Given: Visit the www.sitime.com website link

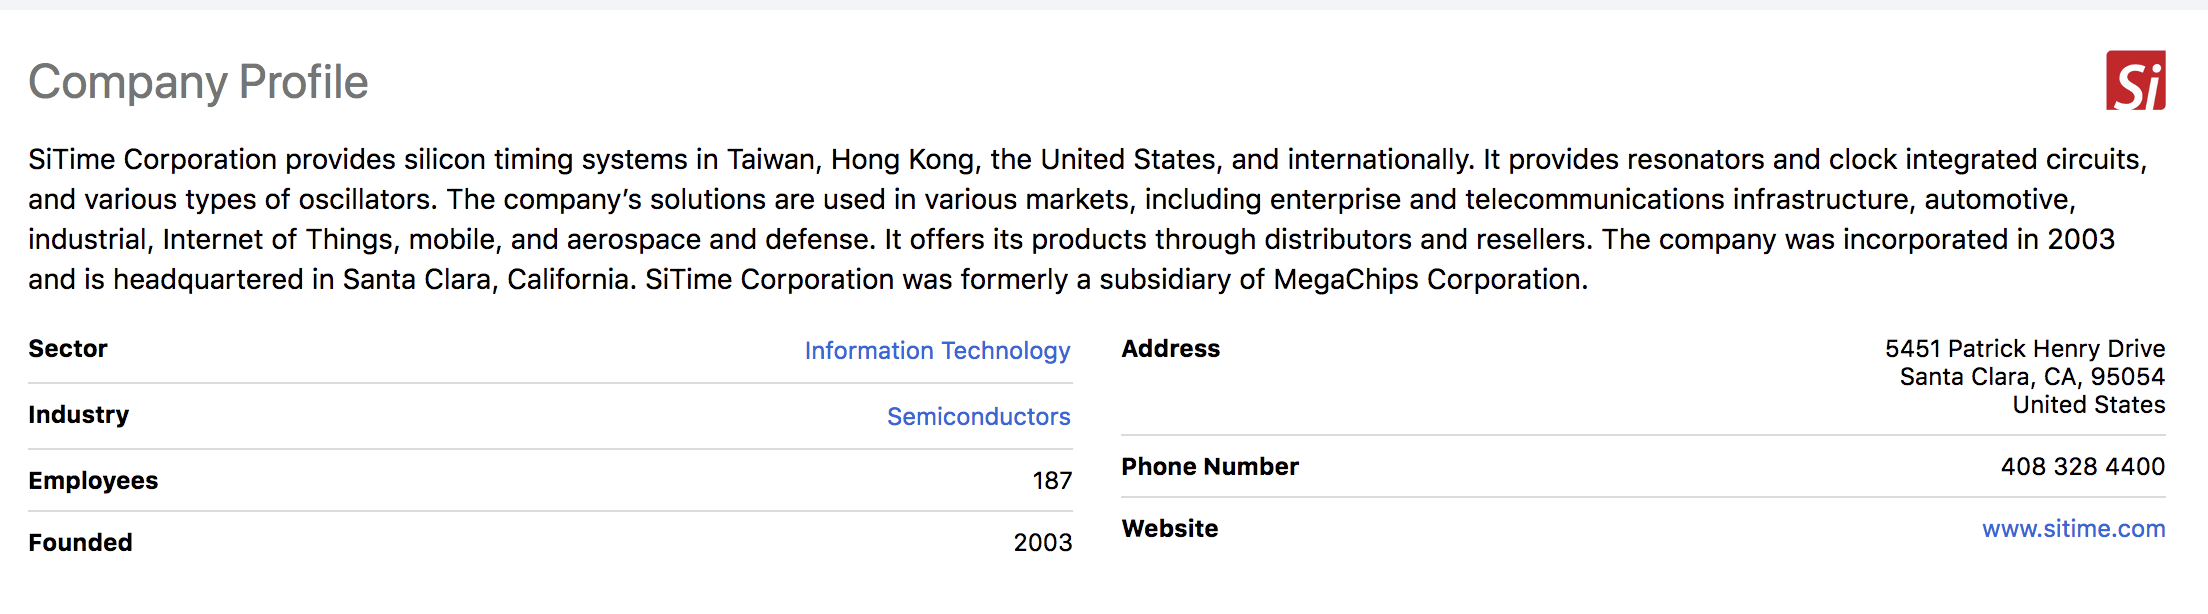Looking at the screenshot, I should pos(2073,529).
